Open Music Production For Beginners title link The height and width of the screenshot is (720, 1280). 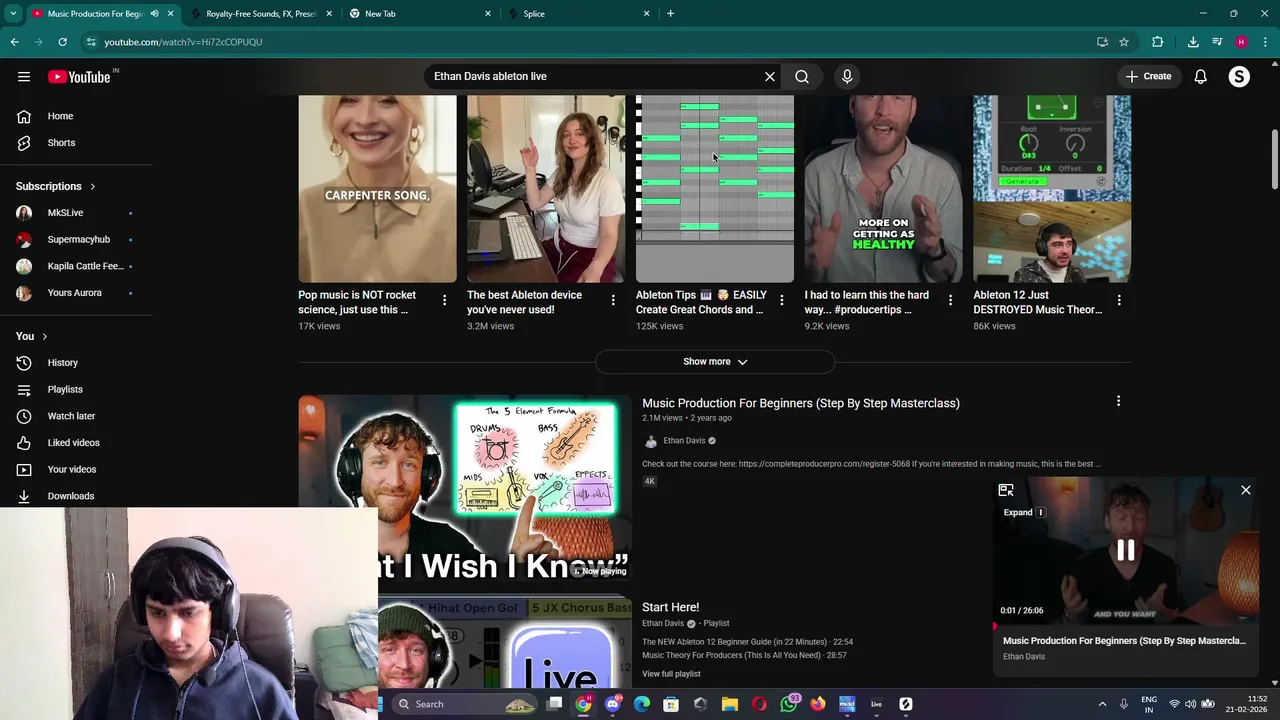(x=800, y=403)
